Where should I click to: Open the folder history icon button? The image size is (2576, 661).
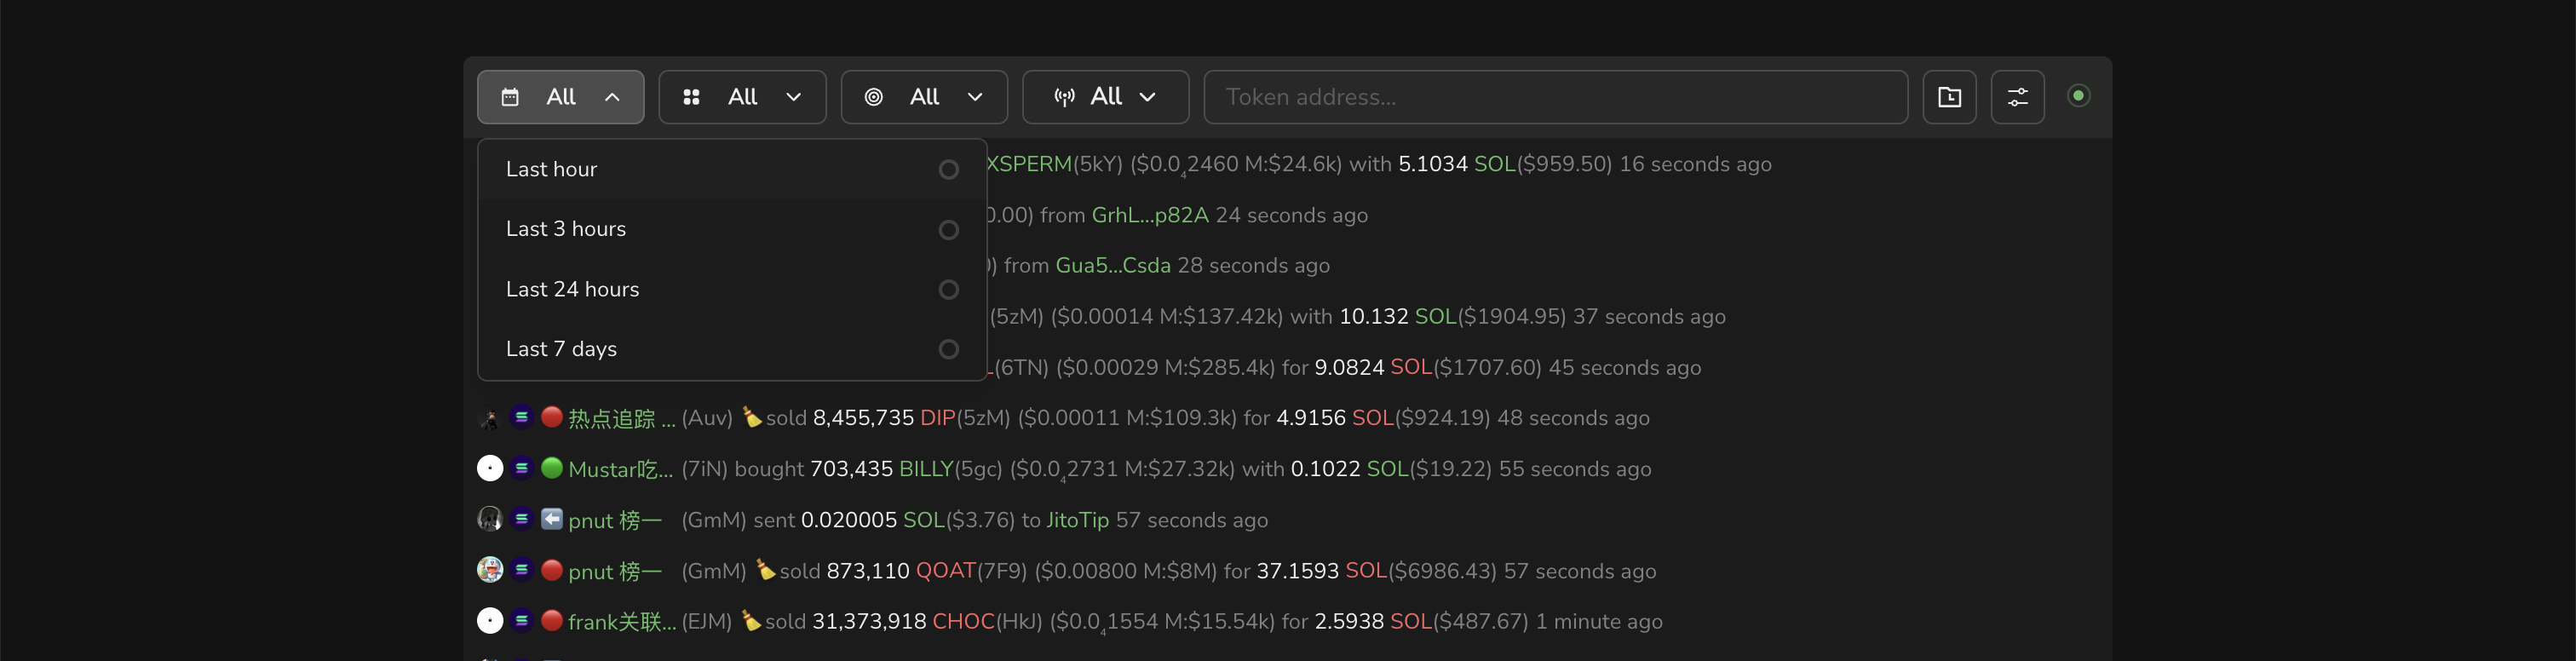tap(1948, 97)
